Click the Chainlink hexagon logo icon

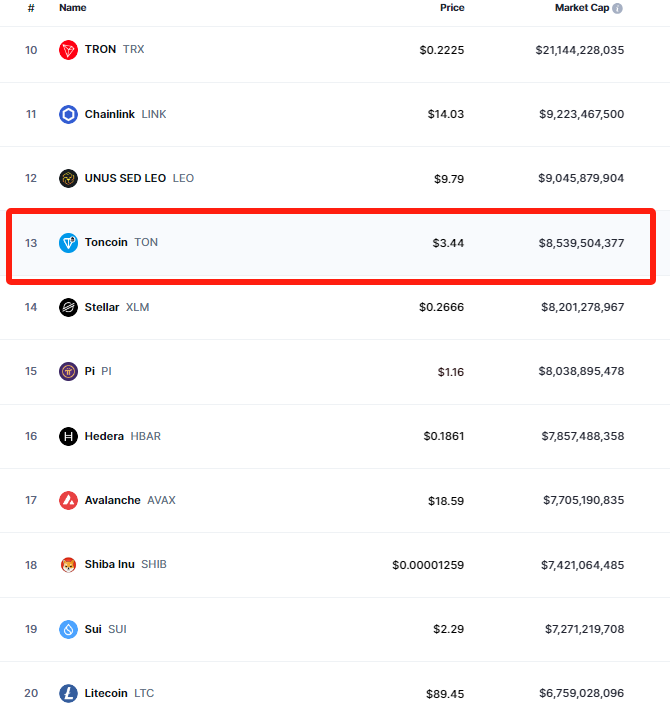coord(68,114)
